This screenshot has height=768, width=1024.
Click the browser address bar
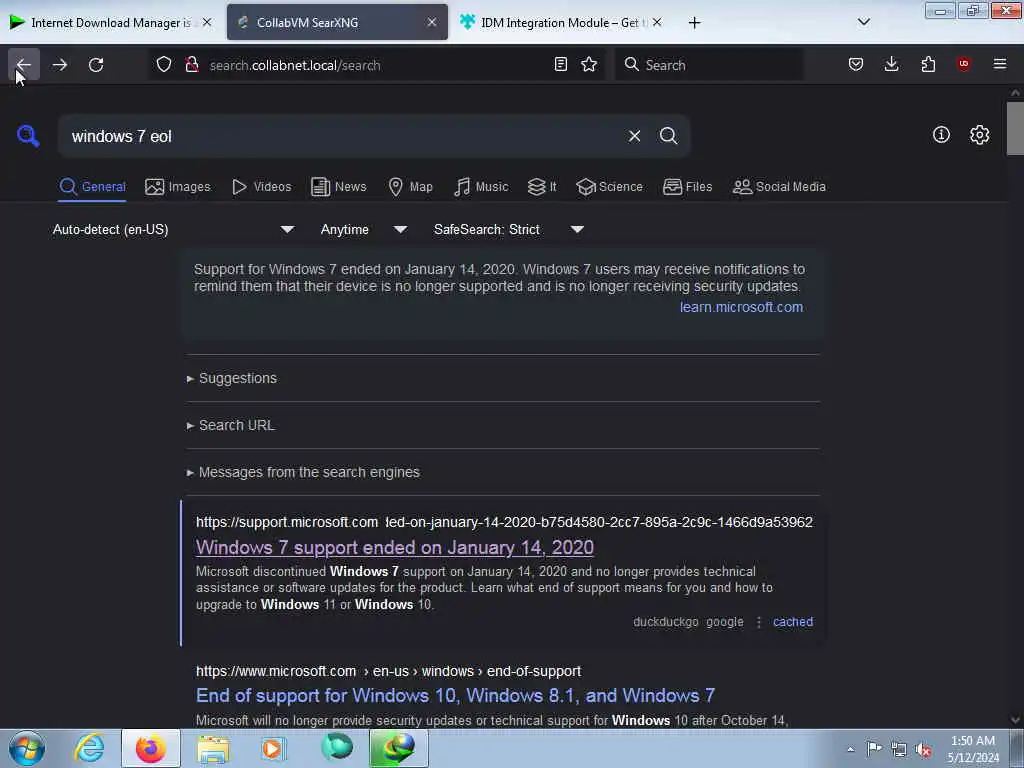click(379, 65)
